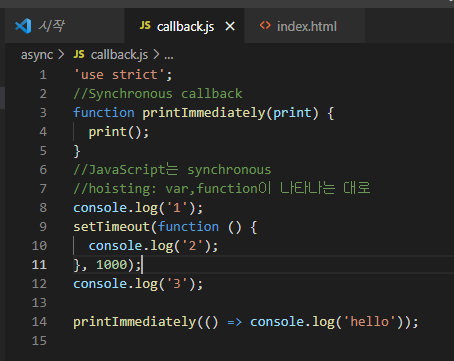The image size is (454, 361).
Task: Click line number 9 in the gutter
Action: [x=43, y=227]
